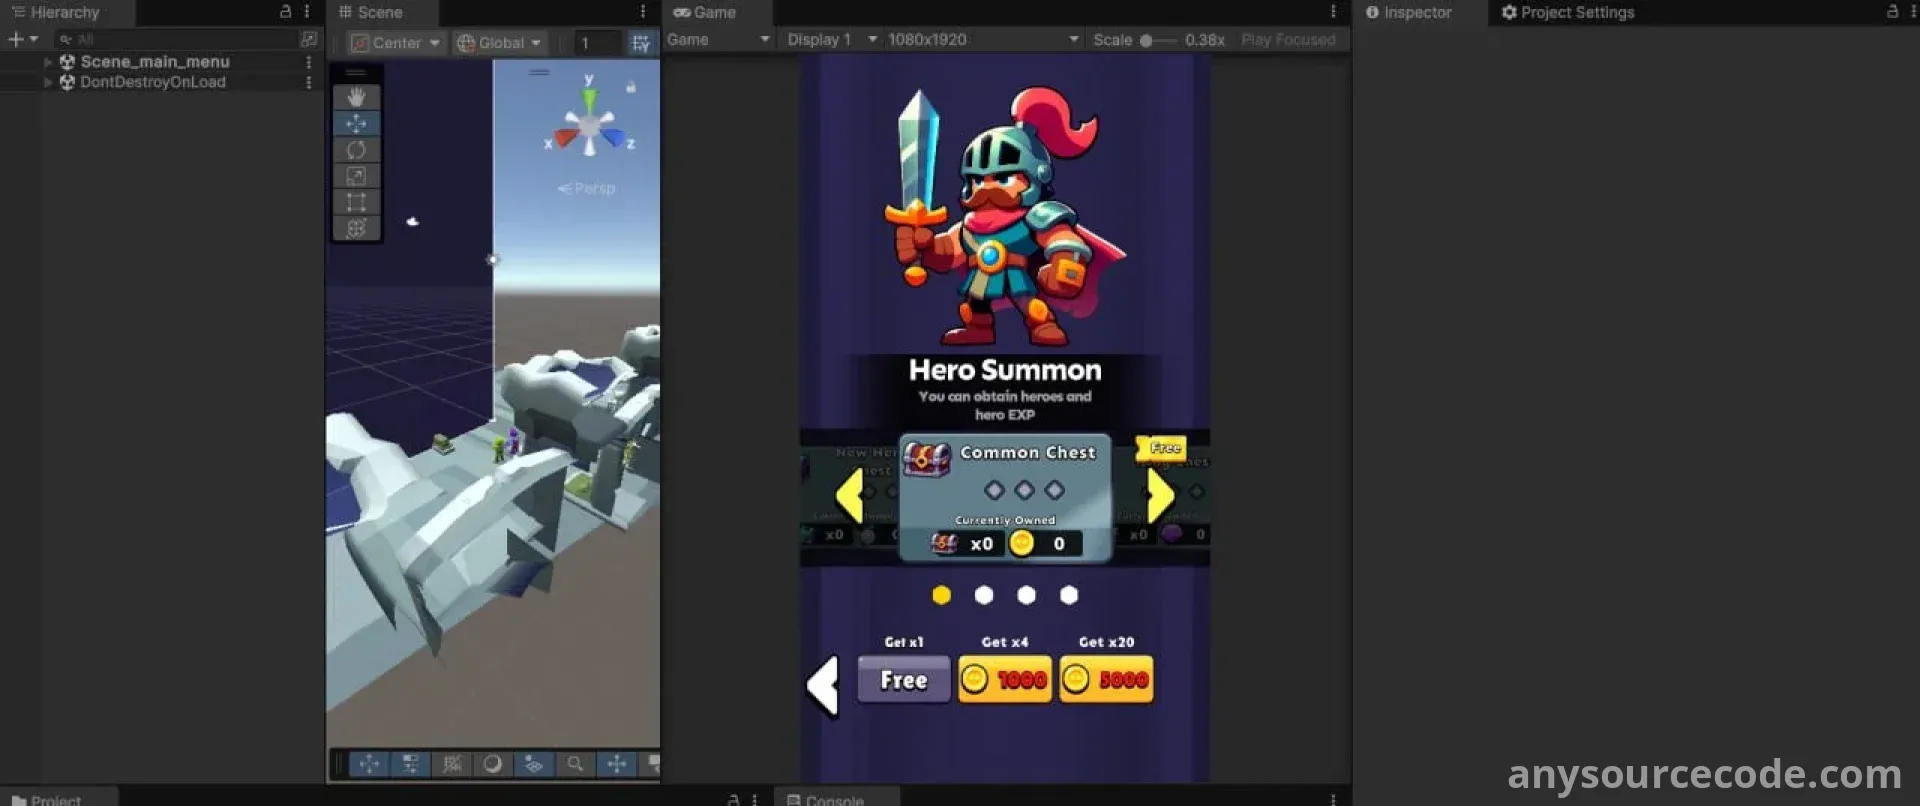The width and height of the screenshot is (1920, 806).
Task: Select the Hand view tool
Action: click(356, 97)
